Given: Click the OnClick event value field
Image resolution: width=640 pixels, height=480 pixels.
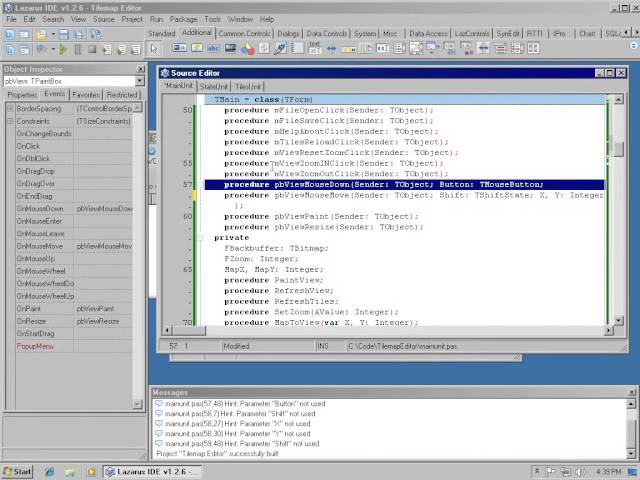Looking at the screenshot, I should (x=103, y=146).
